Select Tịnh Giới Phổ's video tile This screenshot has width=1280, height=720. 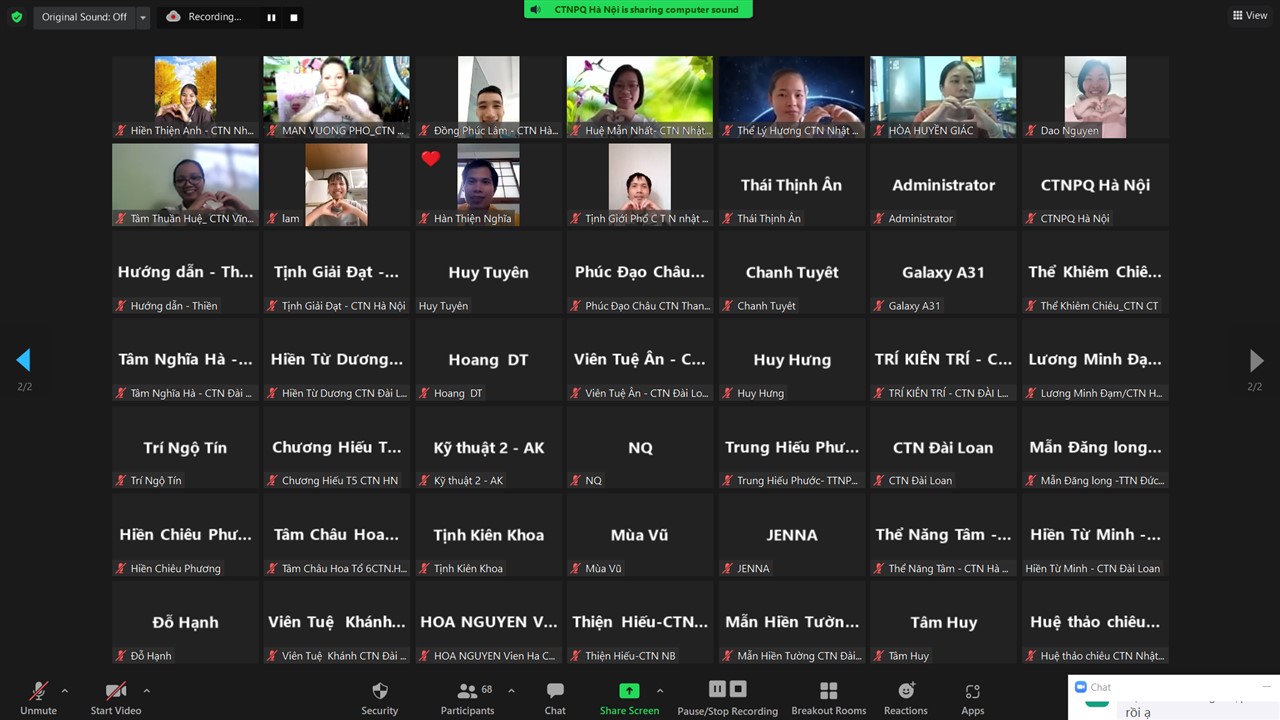coord(640,185)
